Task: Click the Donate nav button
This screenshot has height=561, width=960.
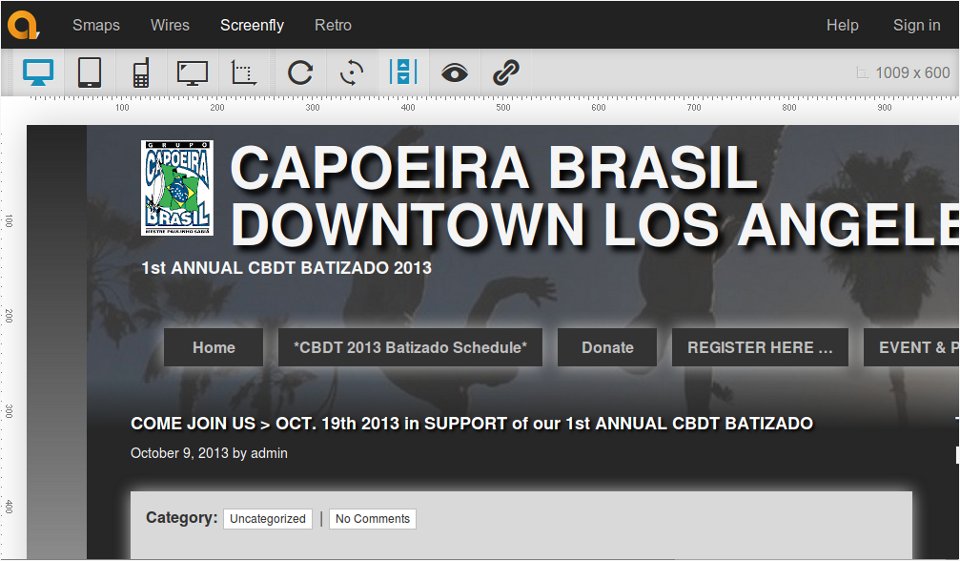Action: 607,347
